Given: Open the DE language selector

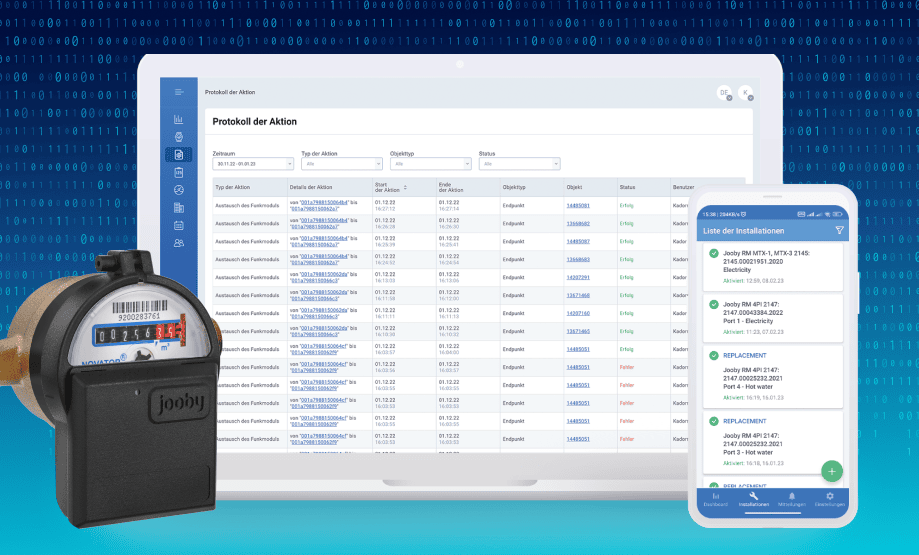Looking at the screenshot, I should 722,93.
